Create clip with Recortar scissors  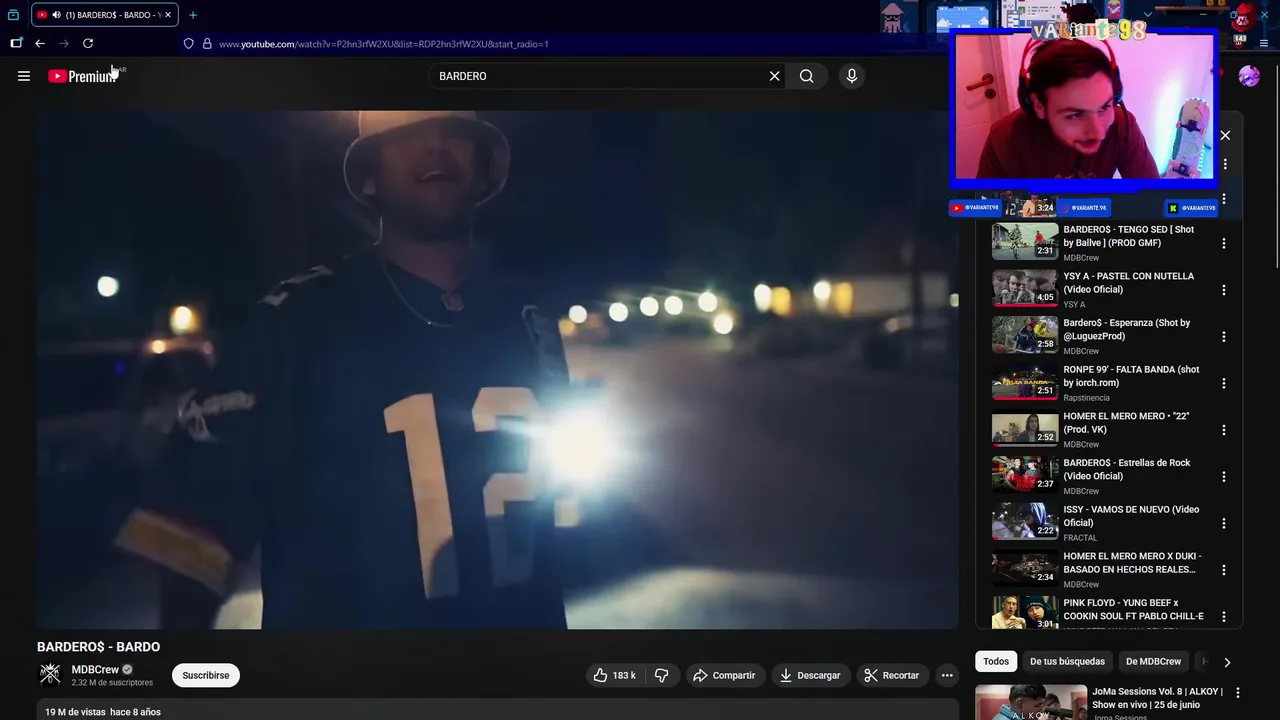coord(892,675)
